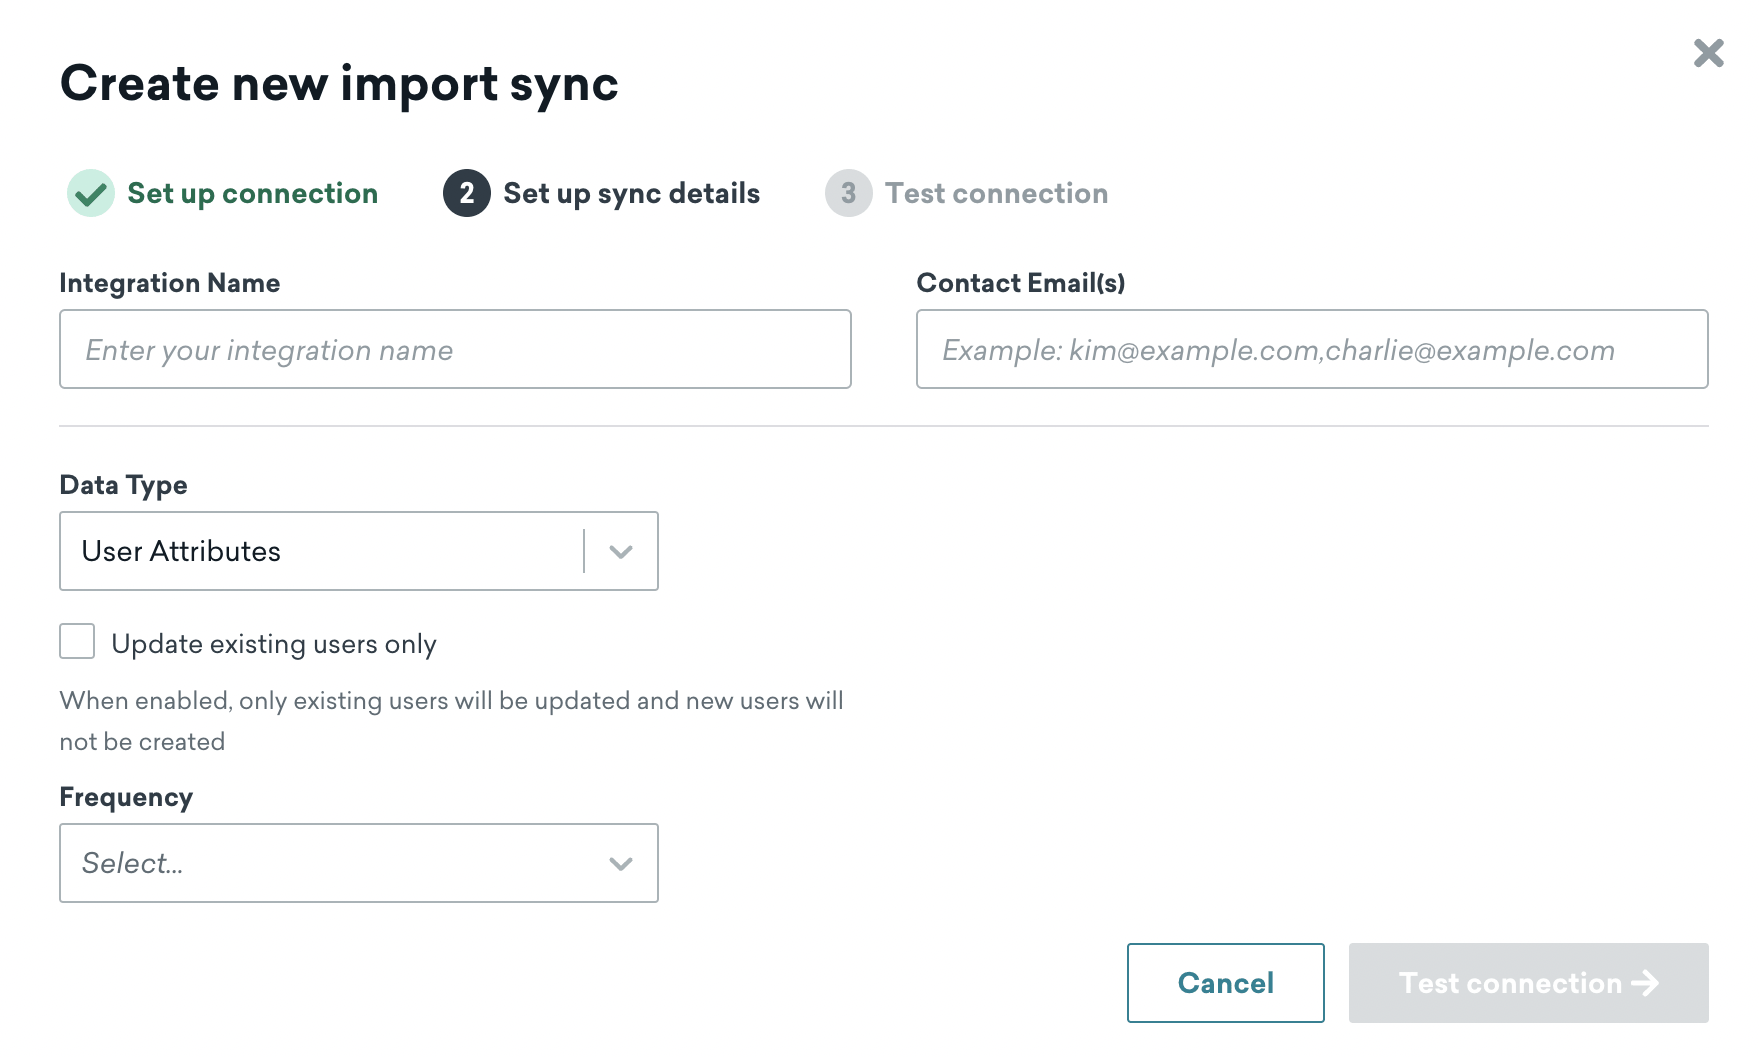Enable the Update existing users only checkbox
Viewport: 1759px width, 1057px height.
point(77,642)
